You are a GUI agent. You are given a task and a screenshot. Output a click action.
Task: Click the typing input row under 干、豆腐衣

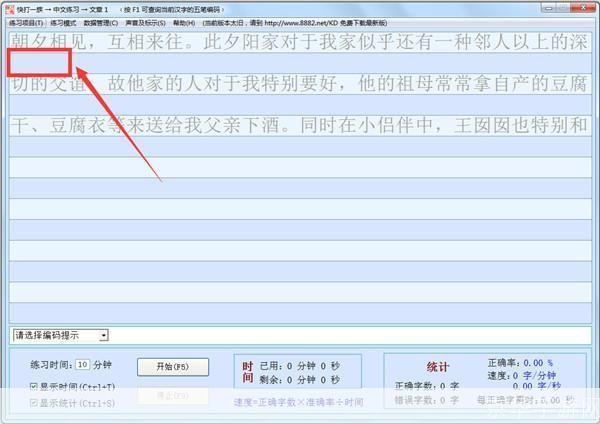(300, 147)
